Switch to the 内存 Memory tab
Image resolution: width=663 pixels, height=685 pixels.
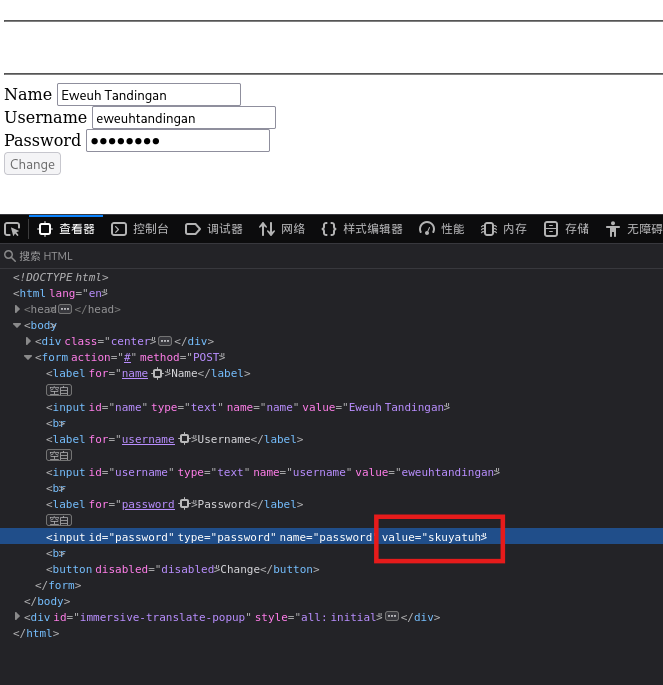click(x=504, y=229)
